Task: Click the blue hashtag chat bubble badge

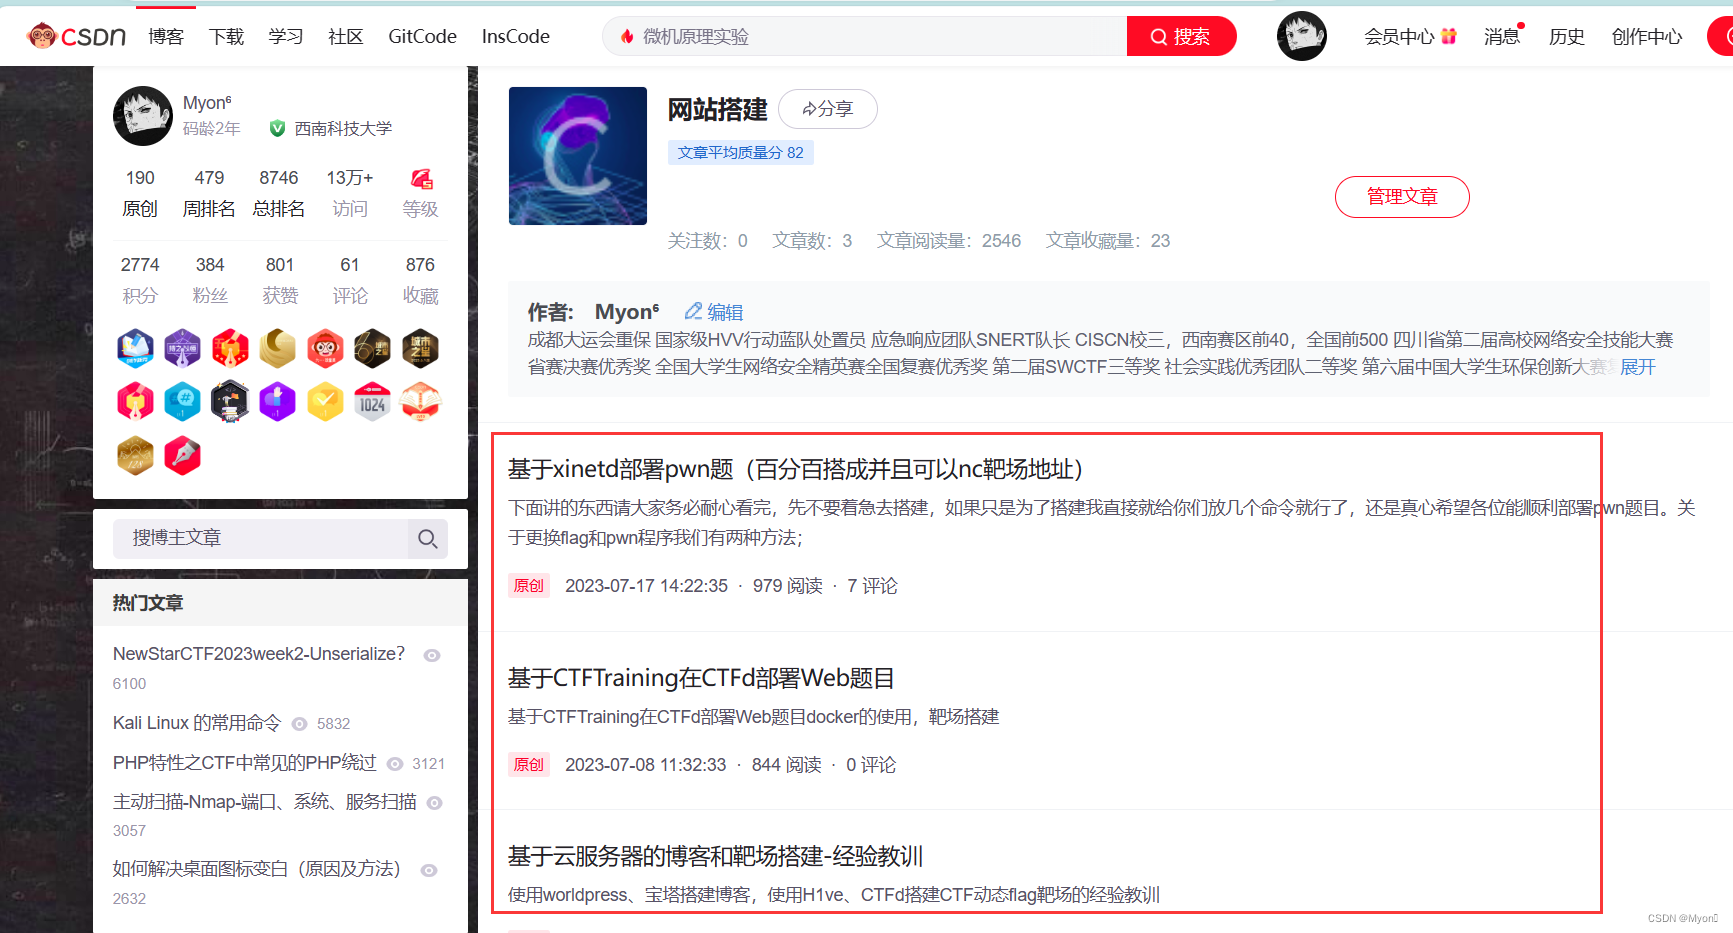Action: (182, 401)
